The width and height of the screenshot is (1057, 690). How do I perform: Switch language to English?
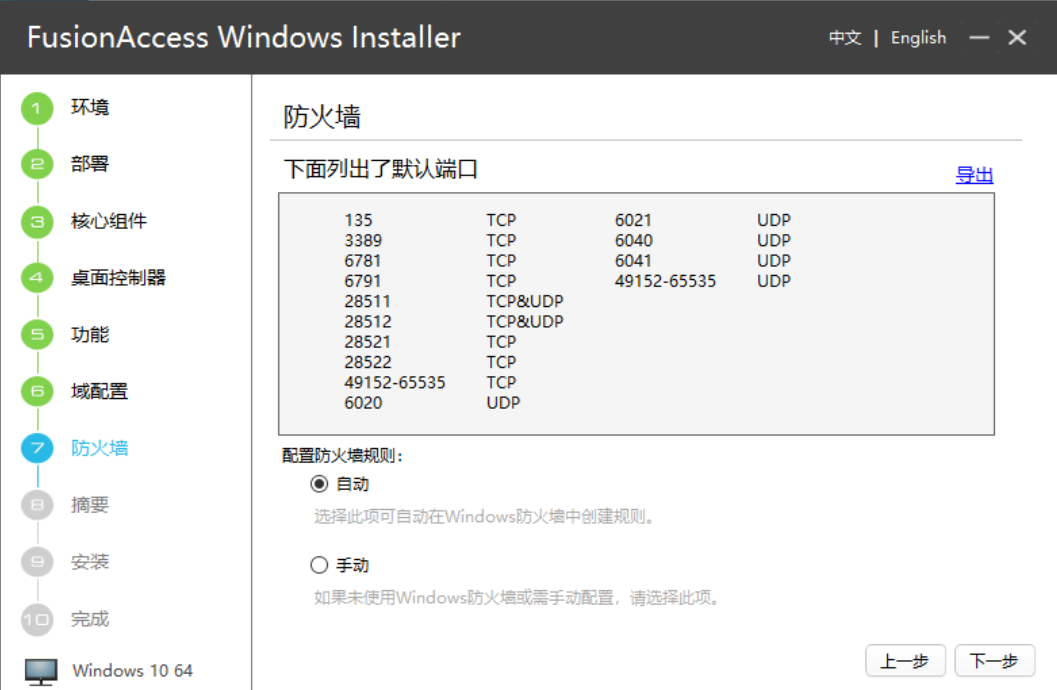pos(918,38)
